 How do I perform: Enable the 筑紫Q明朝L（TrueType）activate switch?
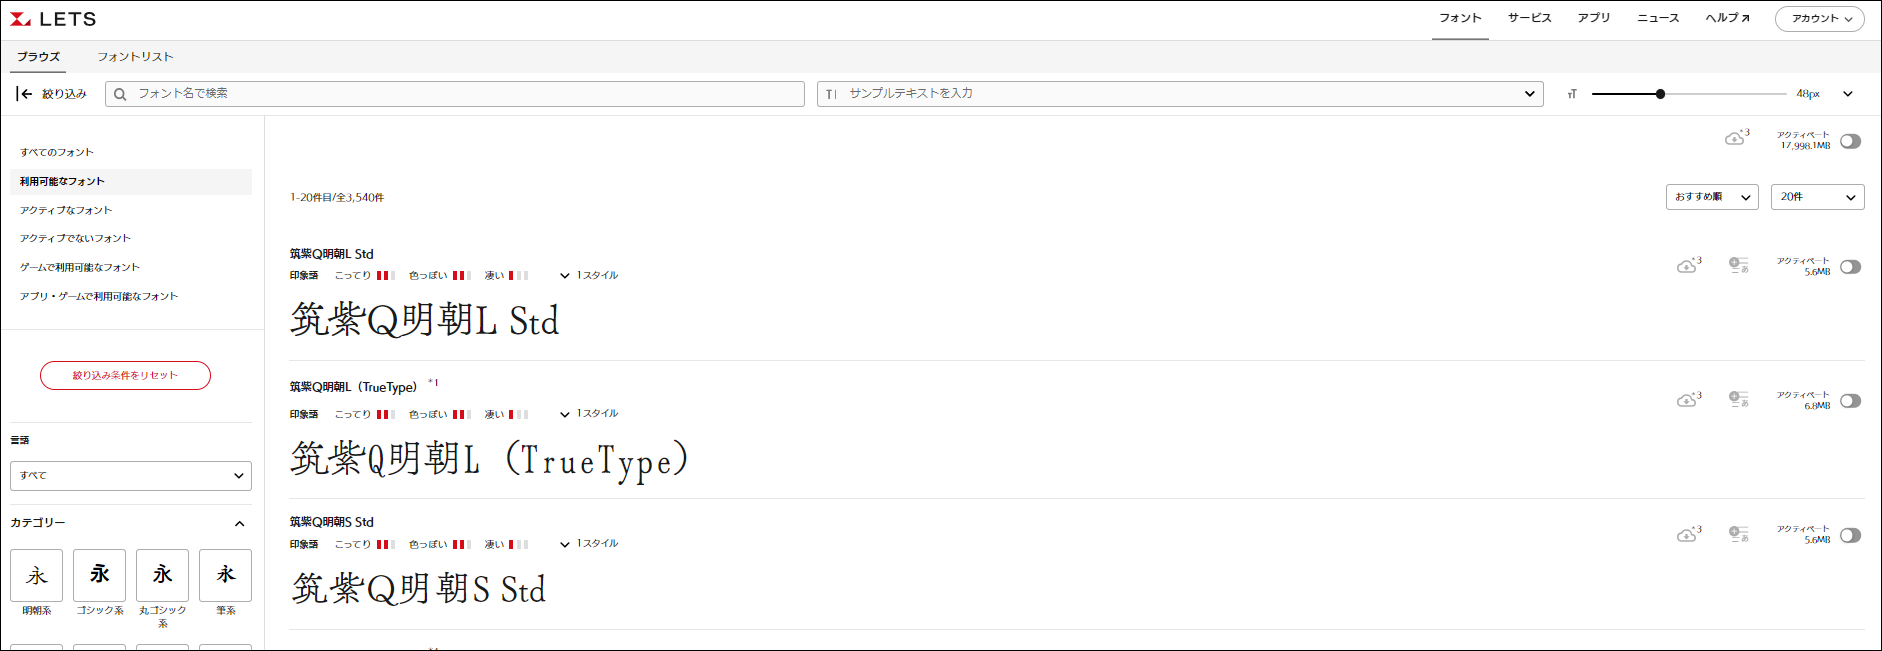1850,401
